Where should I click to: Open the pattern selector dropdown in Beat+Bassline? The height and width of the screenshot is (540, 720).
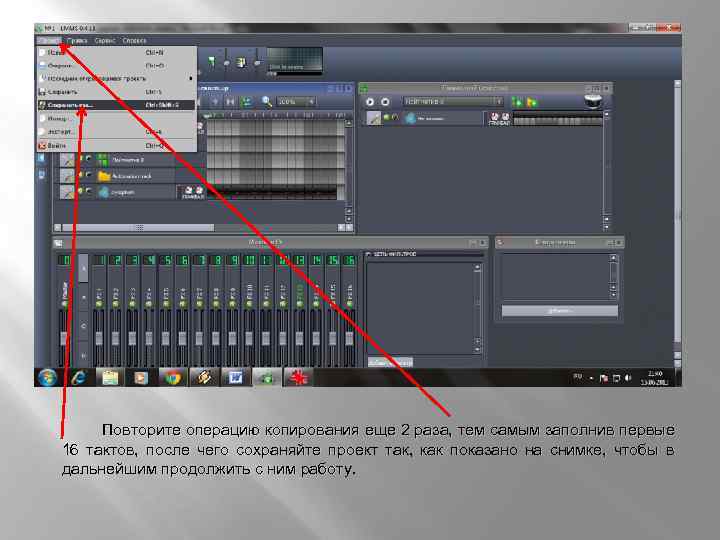click(x=452, y=101)
